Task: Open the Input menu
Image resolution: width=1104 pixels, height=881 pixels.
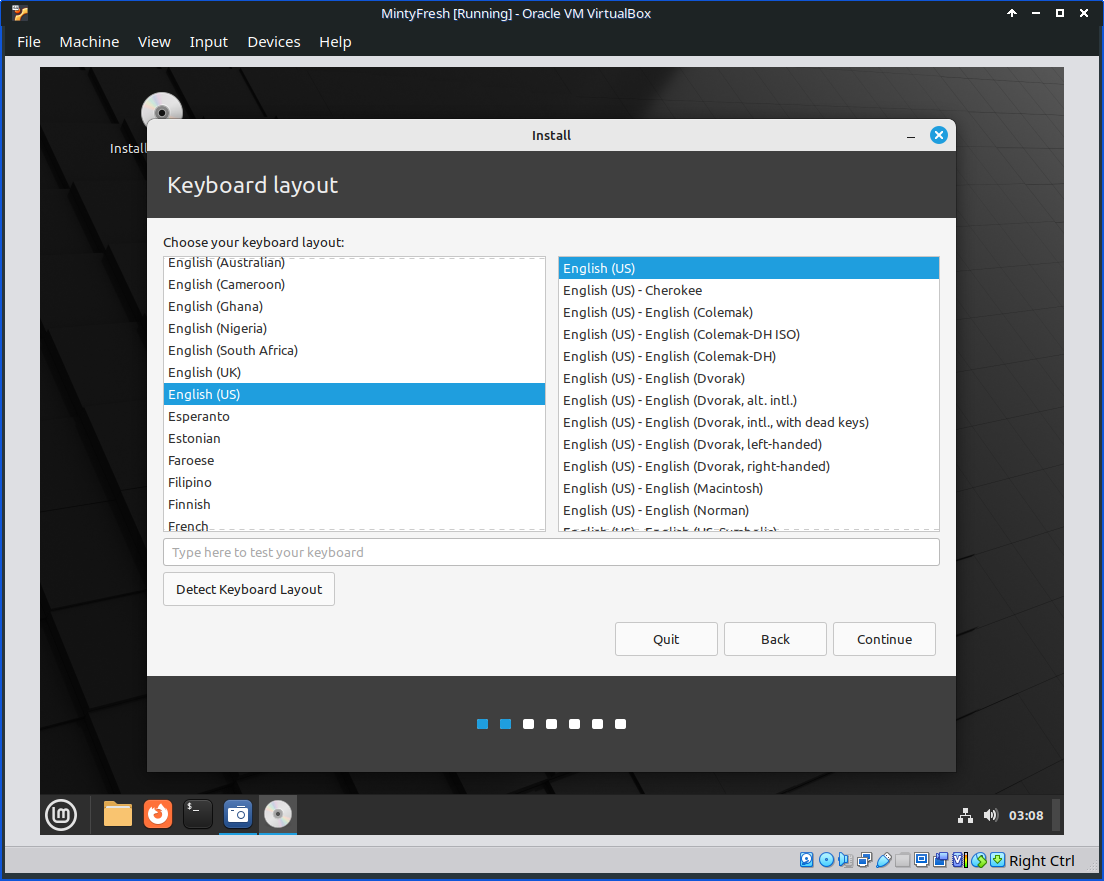Action: 208,42
